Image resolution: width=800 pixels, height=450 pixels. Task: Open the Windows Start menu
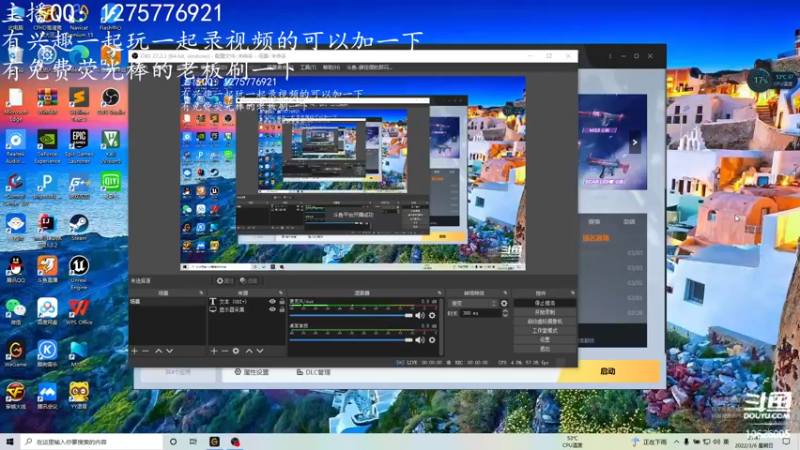[x=9, y=442]
